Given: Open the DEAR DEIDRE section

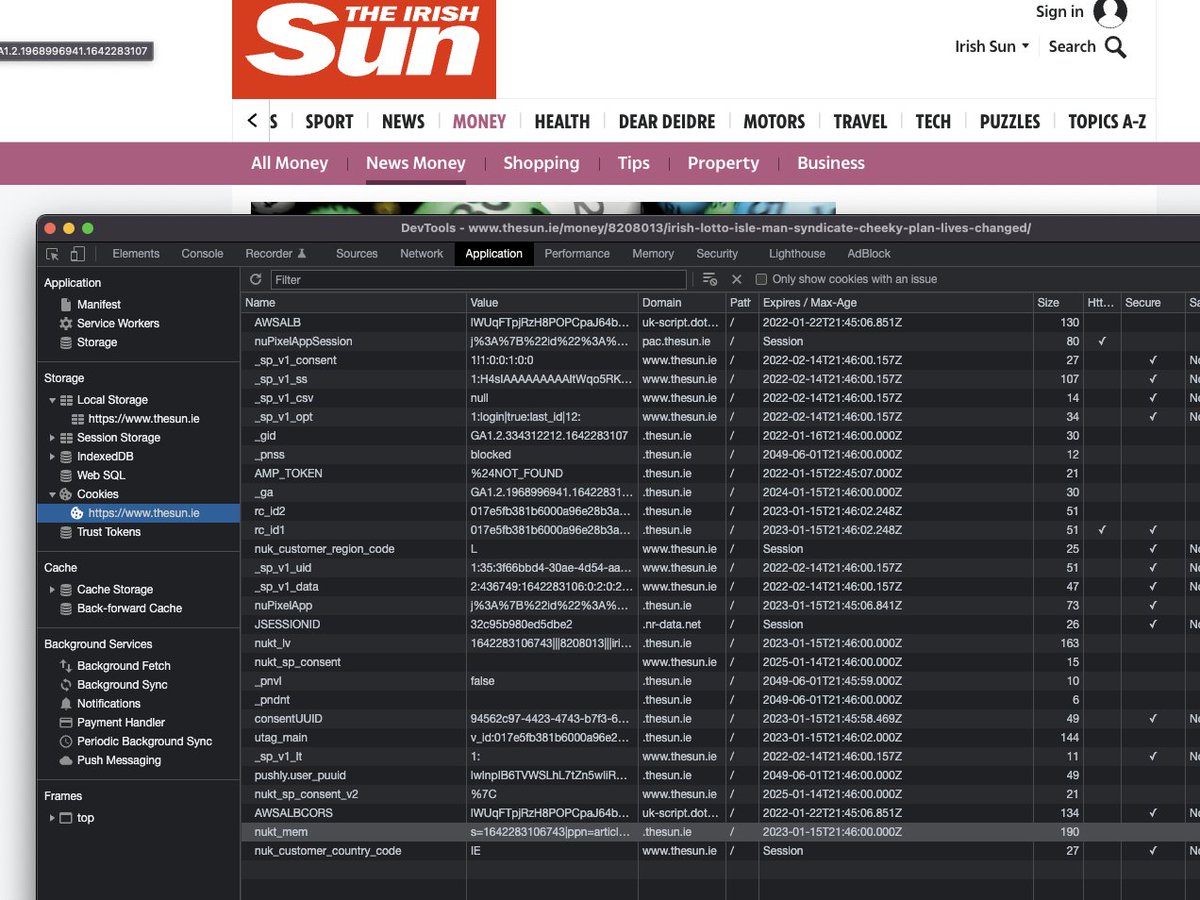Looking at the screenshot, I should pyautogui.click(x=667, y=121).
